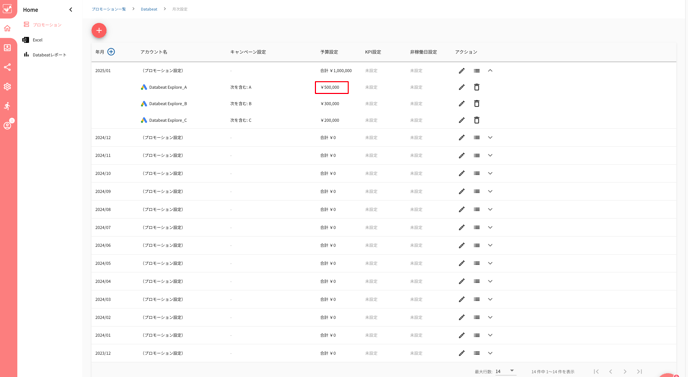Image resolution: width=688 pixels, height=377 pixels.
Task: Go to Databeat breadcrumb link
Action: coord(149,9)
